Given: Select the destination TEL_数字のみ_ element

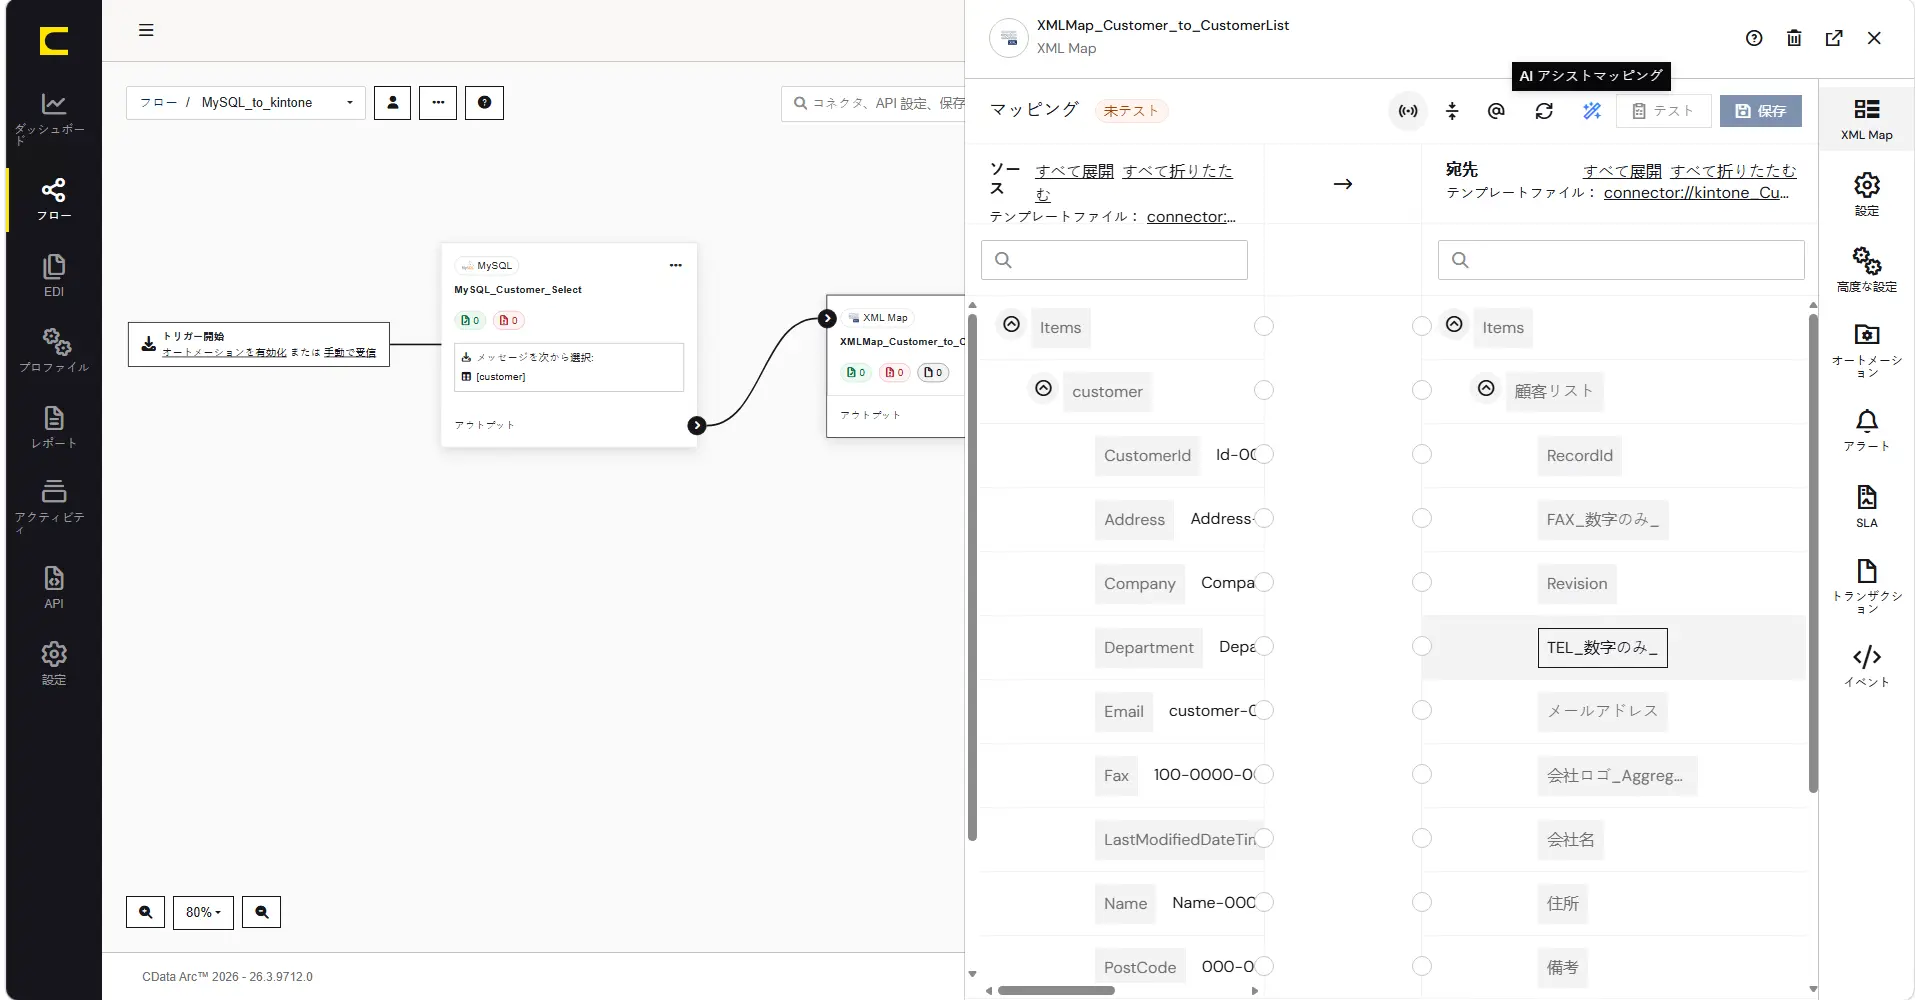Looking at the screenshot, I should 1602,648.
